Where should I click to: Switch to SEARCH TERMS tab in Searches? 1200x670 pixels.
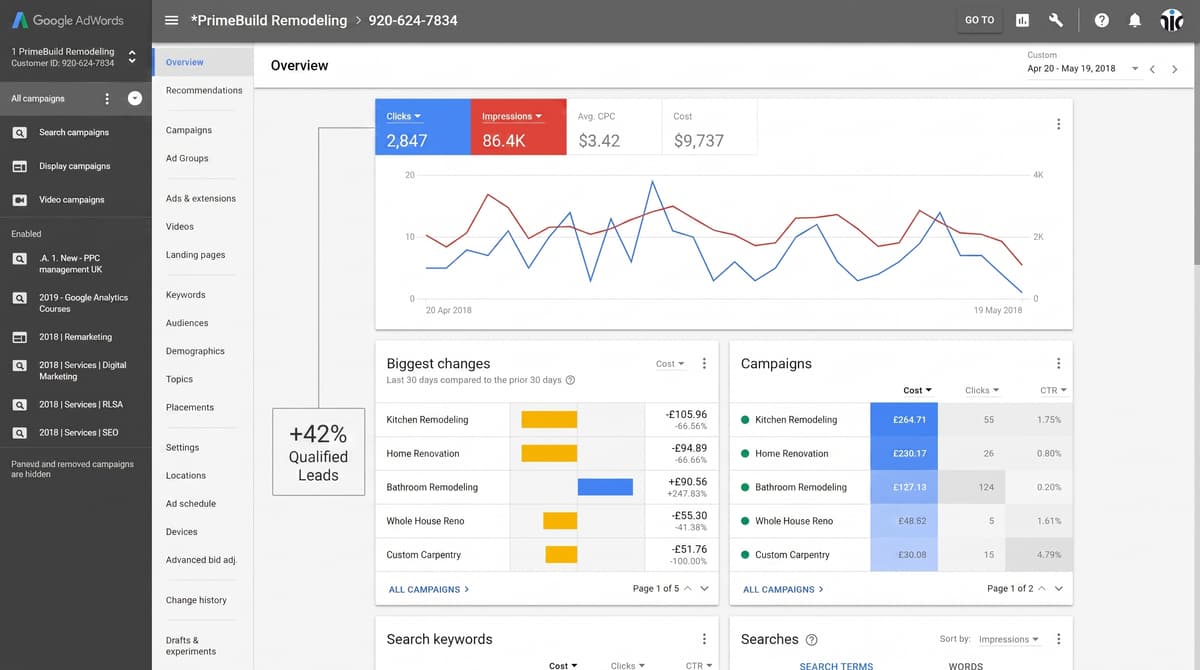[x=836, y=665]
